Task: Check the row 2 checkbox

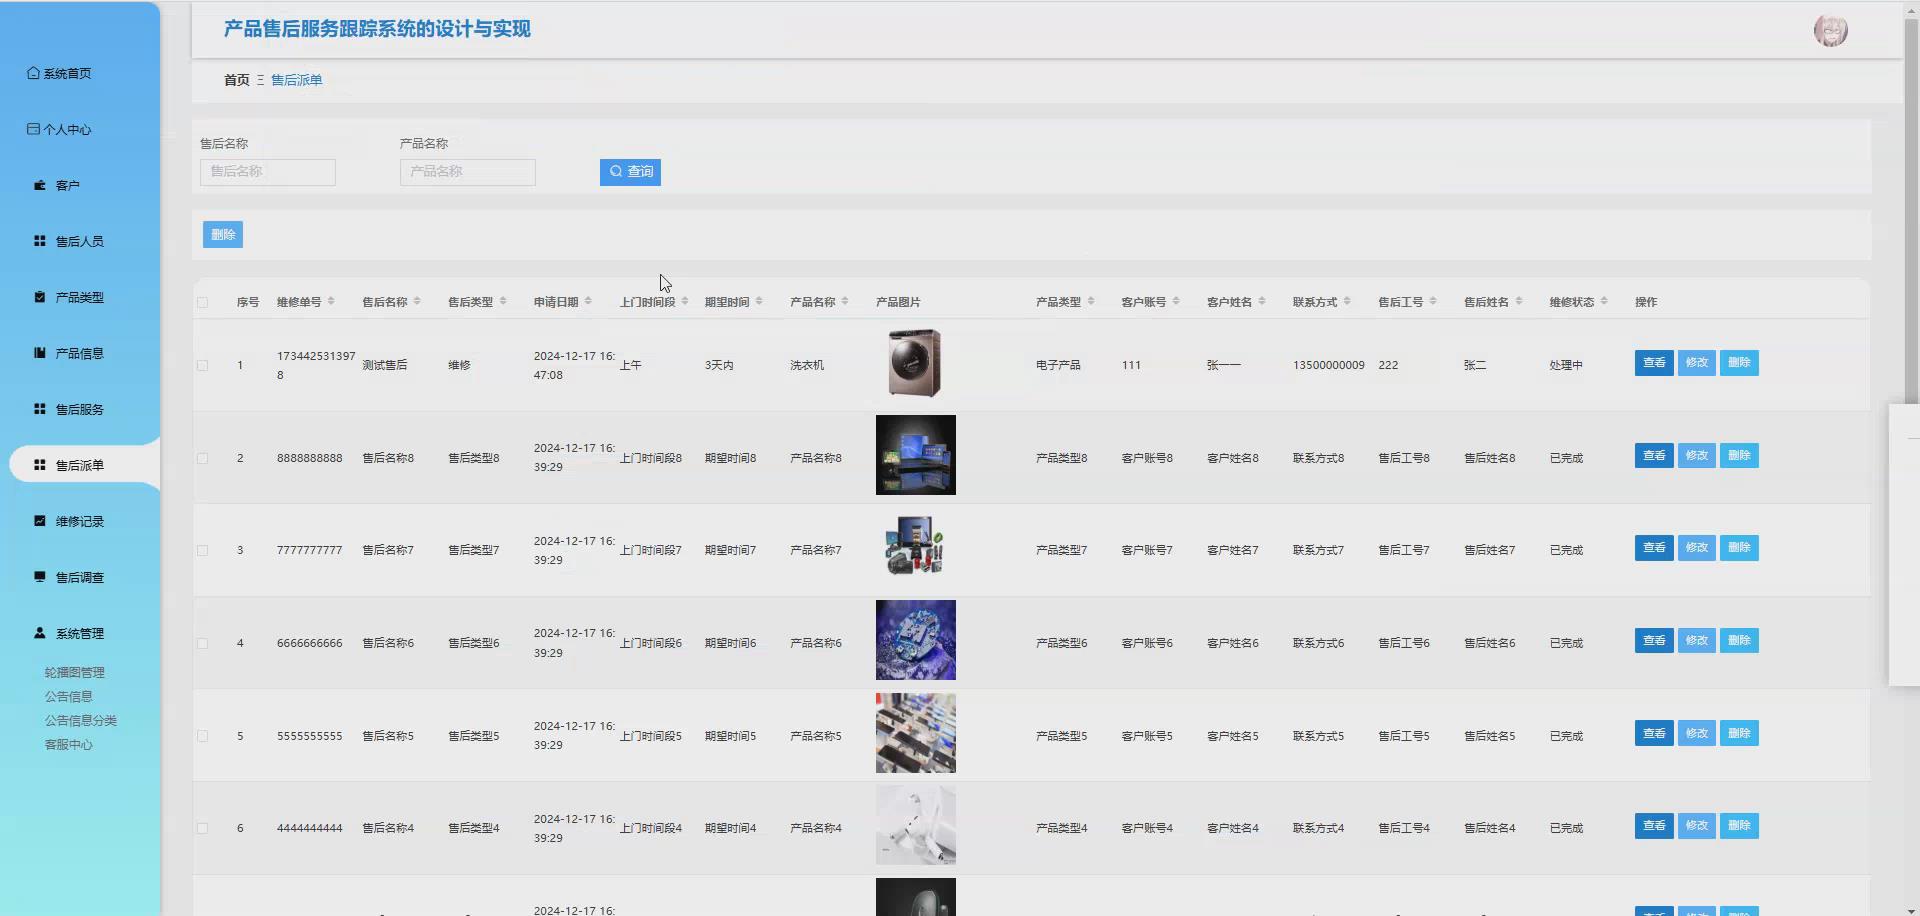Action: click(x=203, y=458)
